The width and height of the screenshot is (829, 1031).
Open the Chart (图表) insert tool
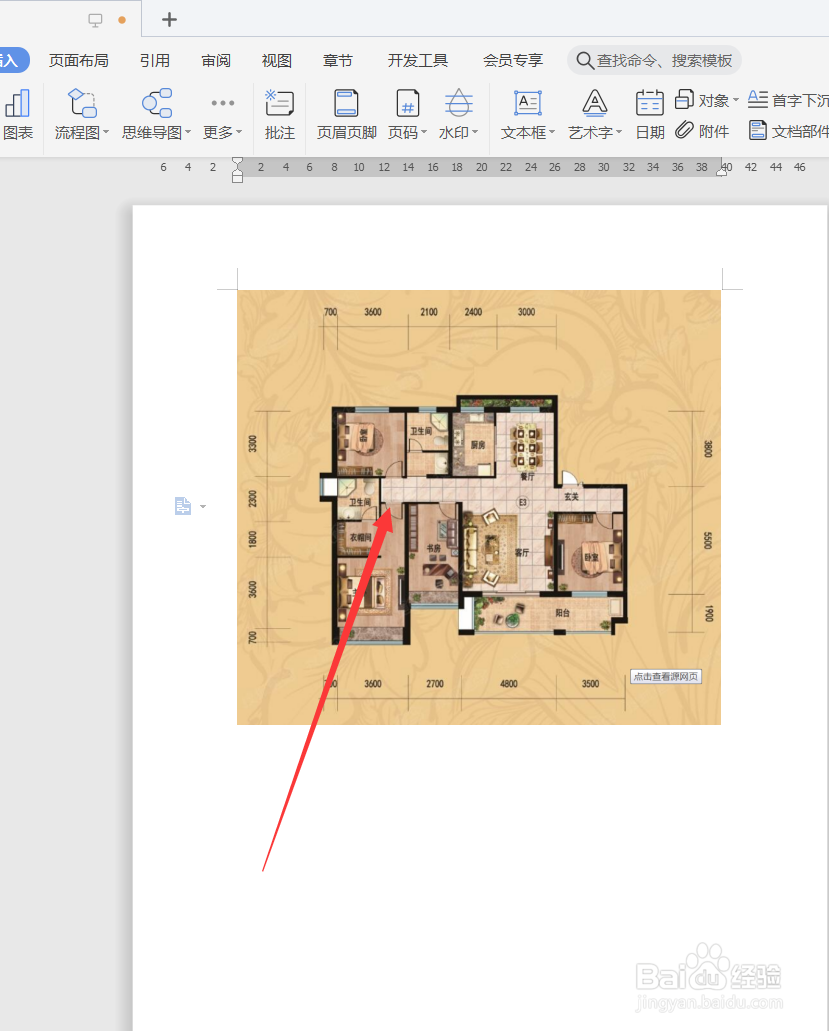tap(18, 116)
